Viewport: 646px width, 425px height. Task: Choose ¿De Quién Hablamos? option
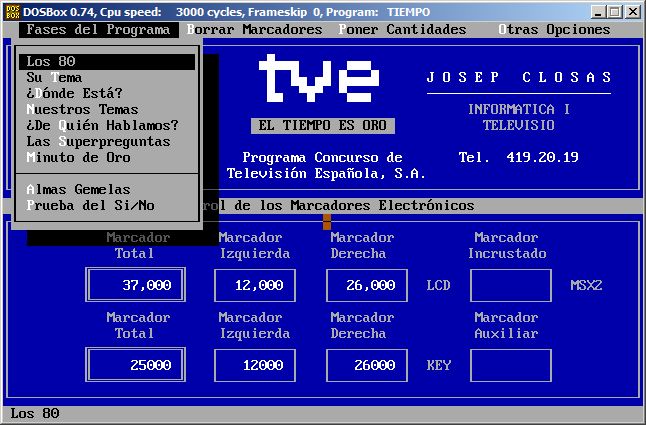coord(102,126)
